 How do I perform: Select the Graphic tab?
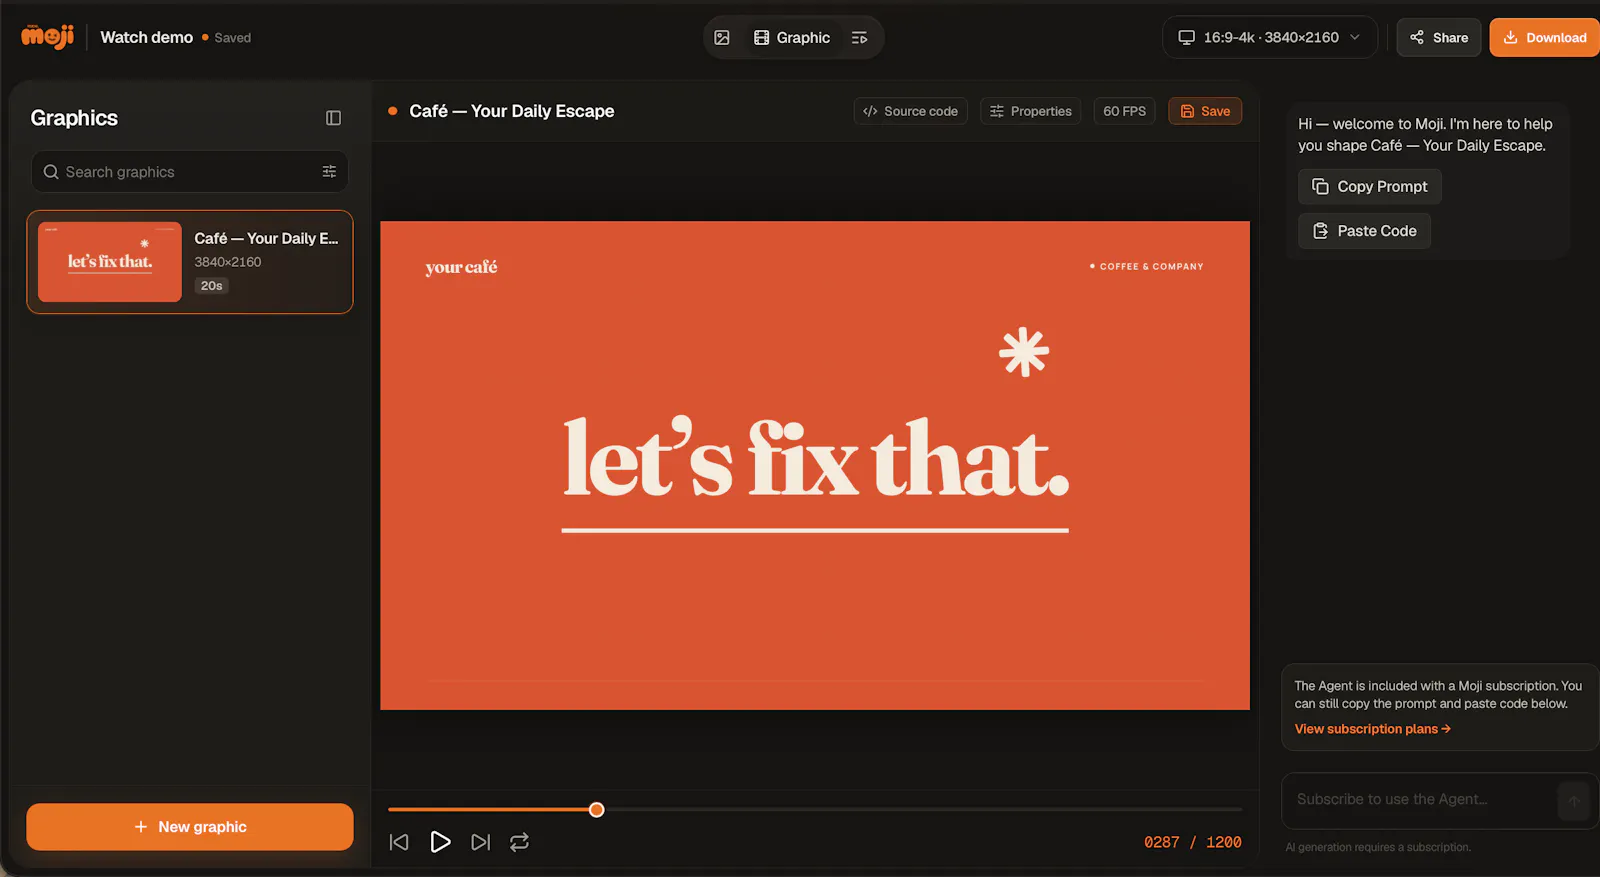pyautogui.click(x=792, y=38)
